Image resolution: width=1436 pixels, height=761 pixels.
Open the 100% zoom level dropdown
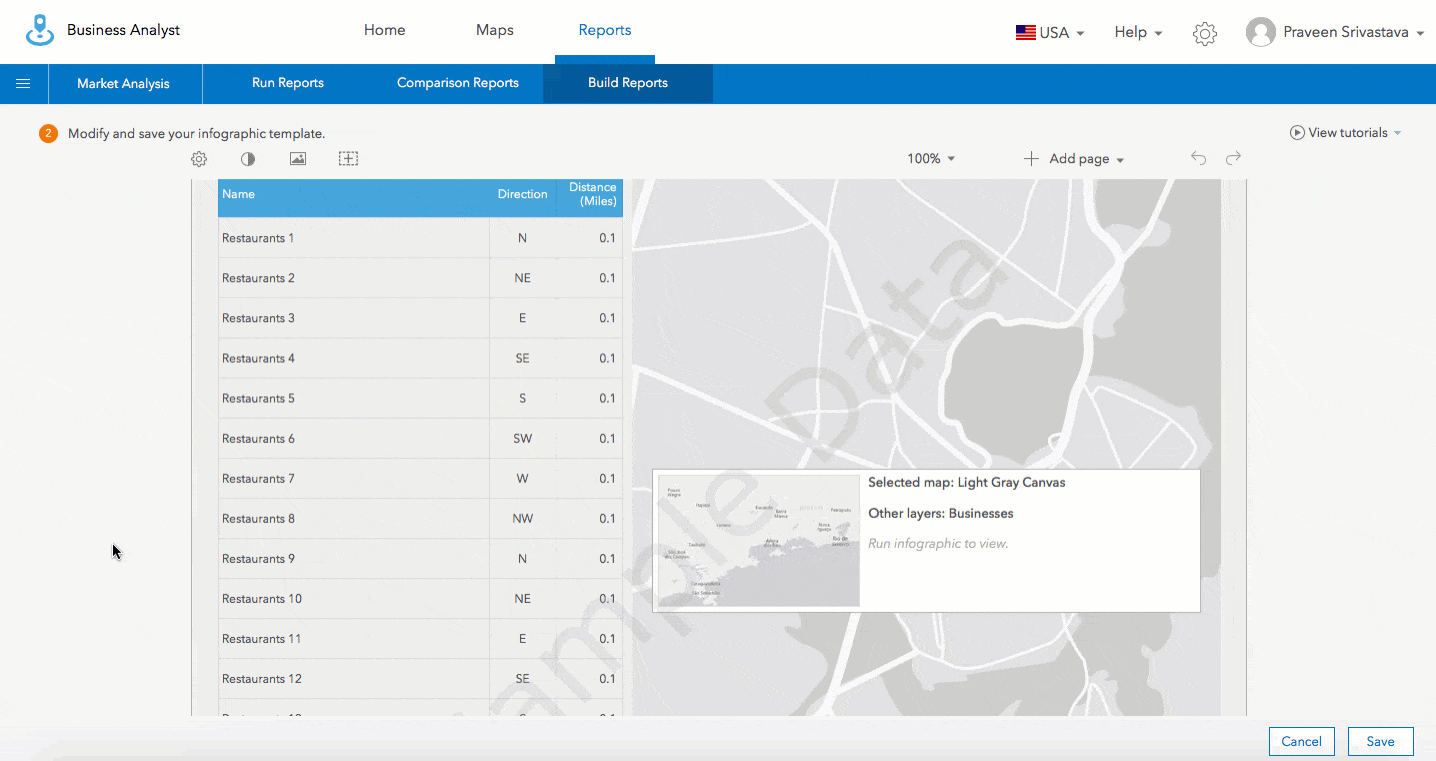point(931,159)
